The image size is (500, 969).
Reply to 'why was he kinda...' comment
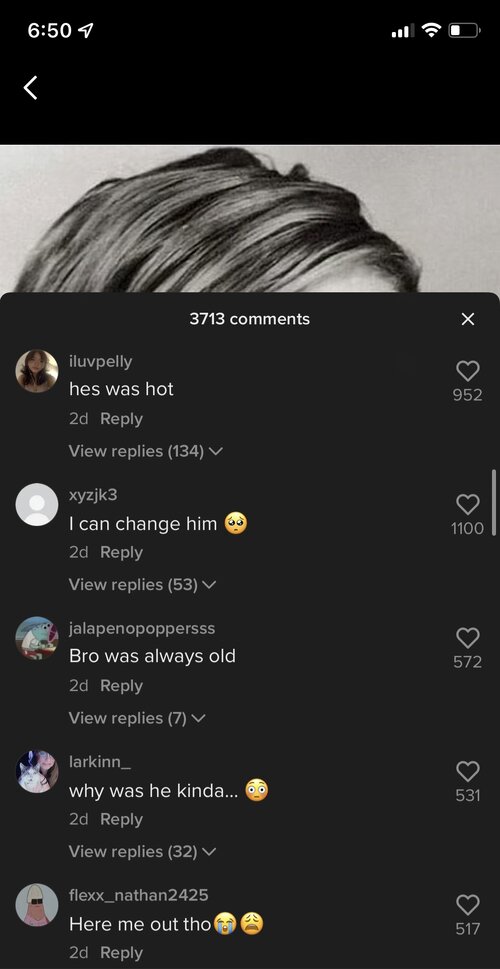(121, 819)
